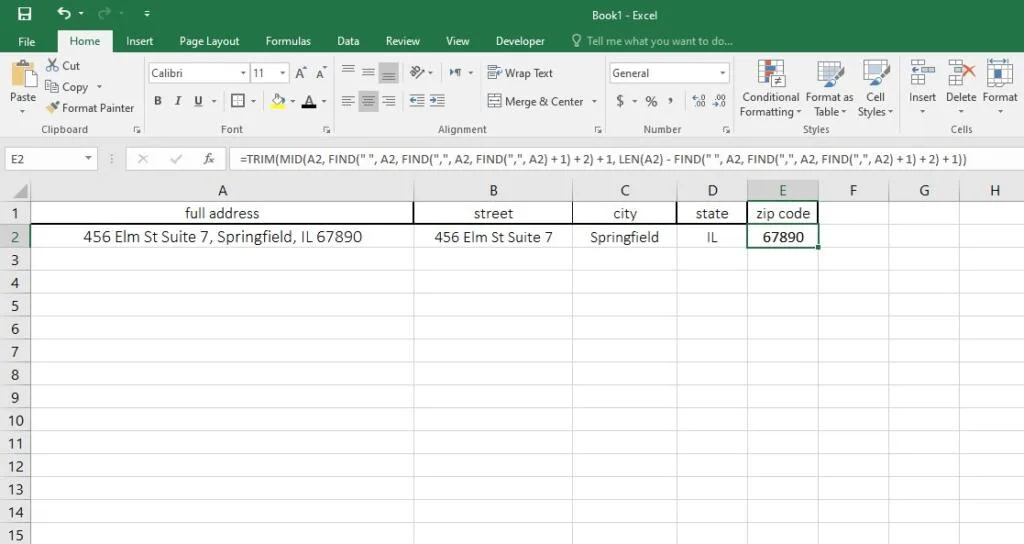Open the Developer tab
1024x544 pixels.
[x=520, y=41]
